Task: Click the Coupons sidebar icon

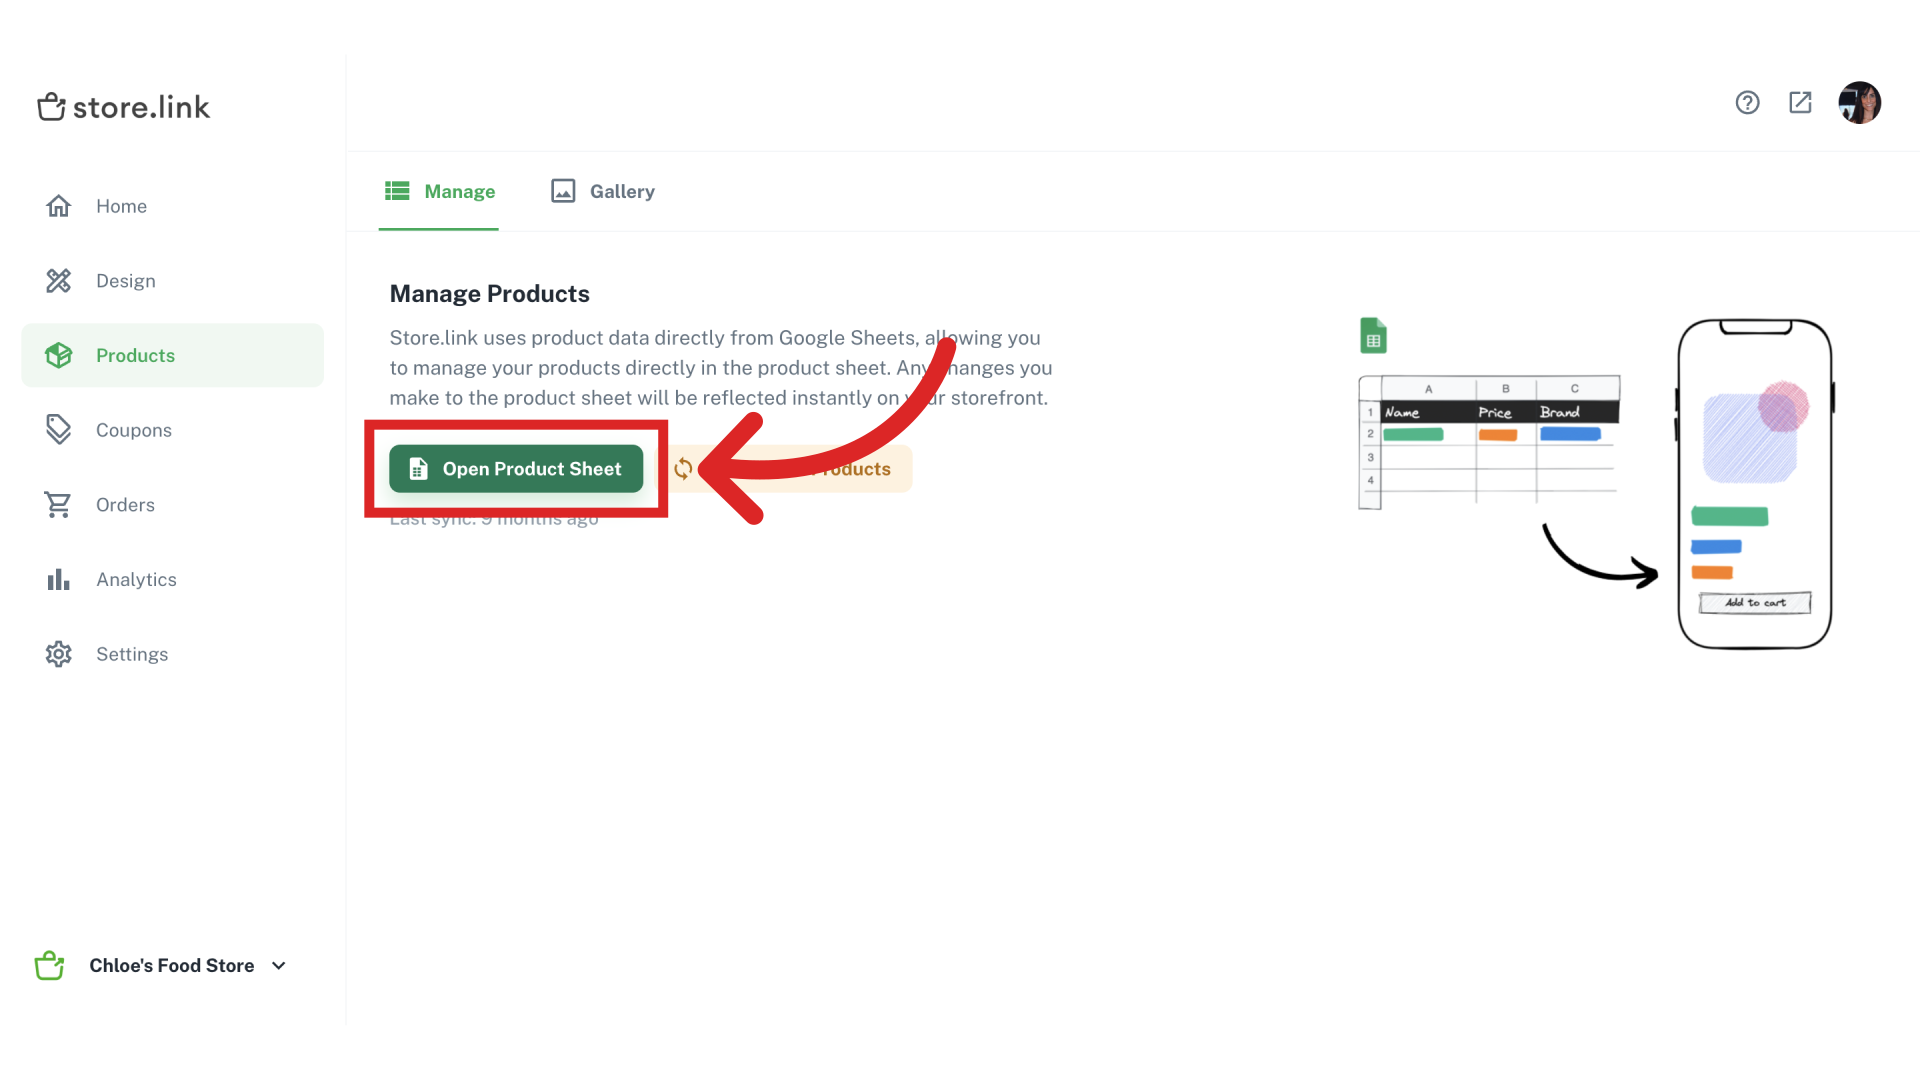Action: pos(58,429)
